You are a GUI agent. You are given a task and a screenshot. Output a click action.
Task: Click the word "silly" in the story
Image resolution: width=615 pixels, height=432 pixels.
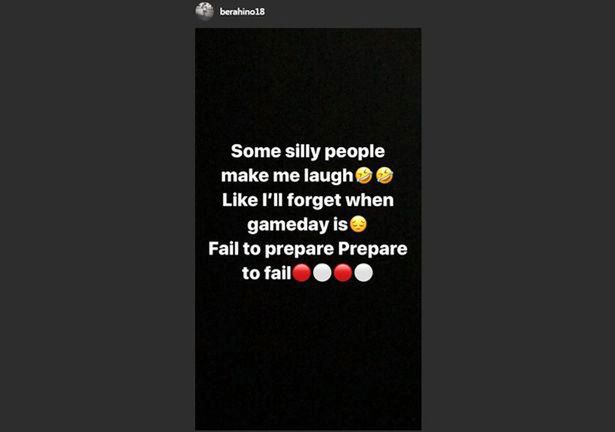point(304,152)
